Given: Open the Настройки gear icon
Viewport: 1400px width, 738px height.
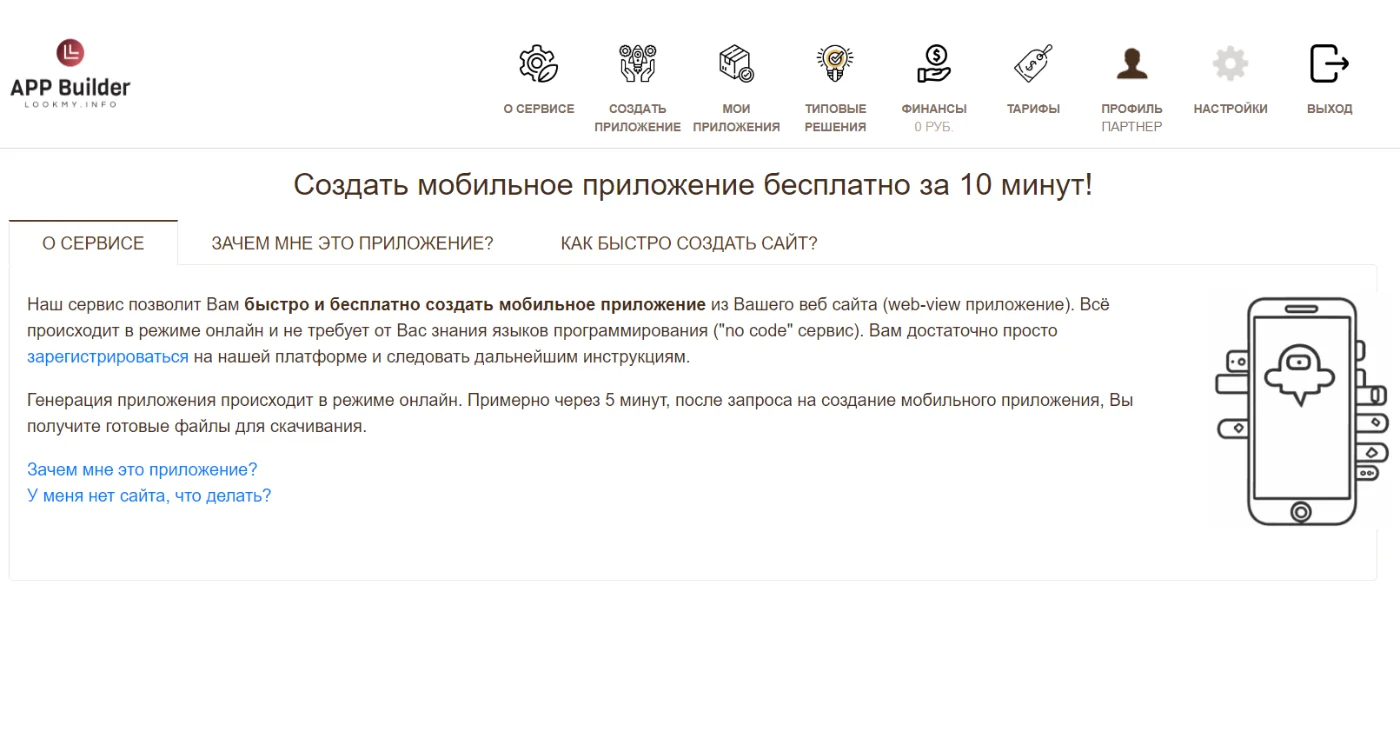Looking at the screenshot, I should (1230, 63).
